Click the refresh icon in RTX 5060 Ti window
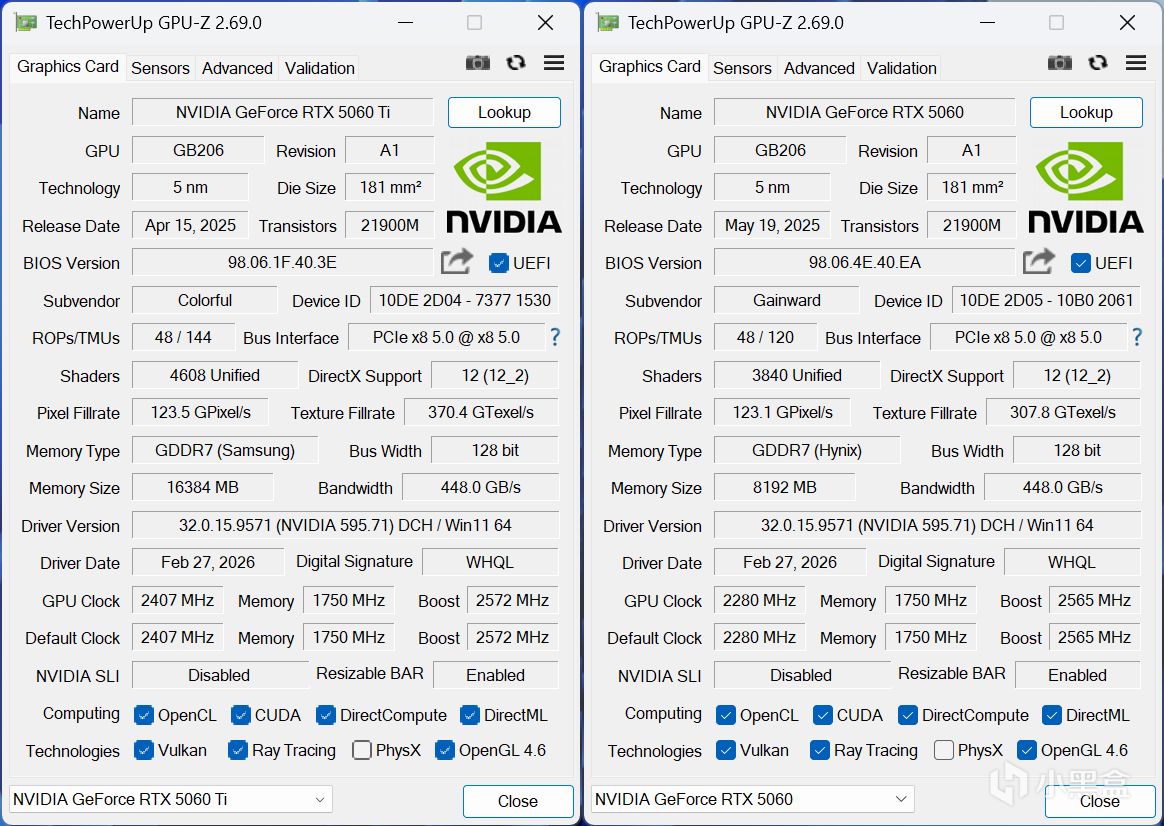This screenshot has width=1164, height=826. 516,63
